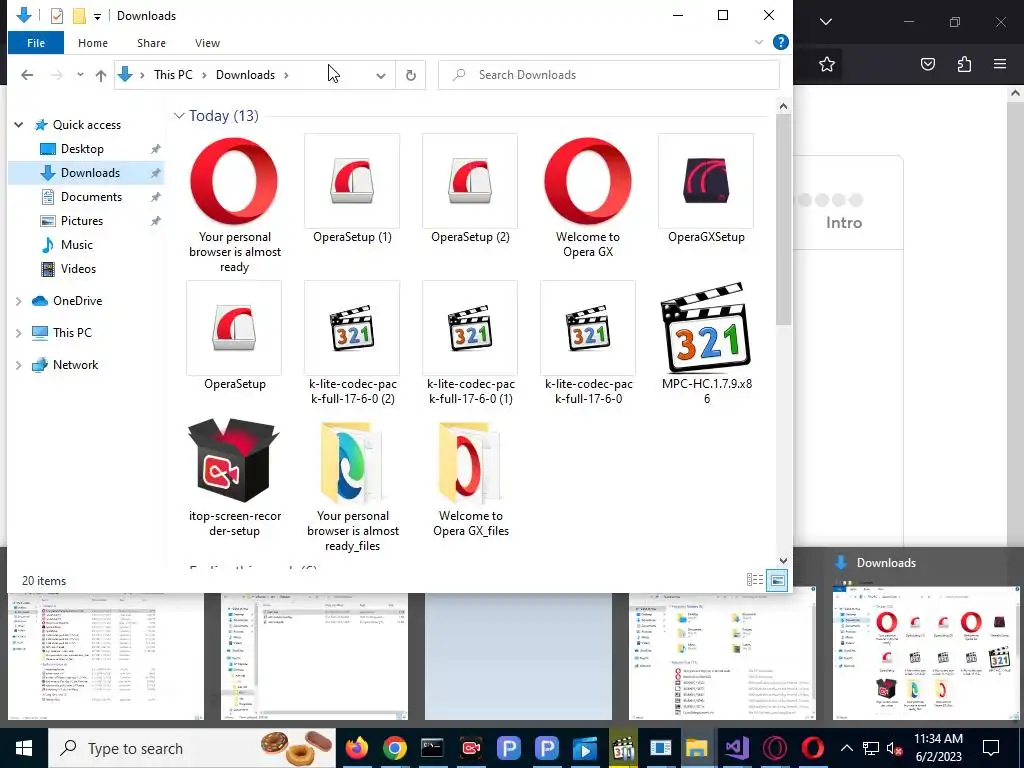Expand the OneDrive tree node
This screenshot has width=1024, height=768.
(x=19, y=301)
